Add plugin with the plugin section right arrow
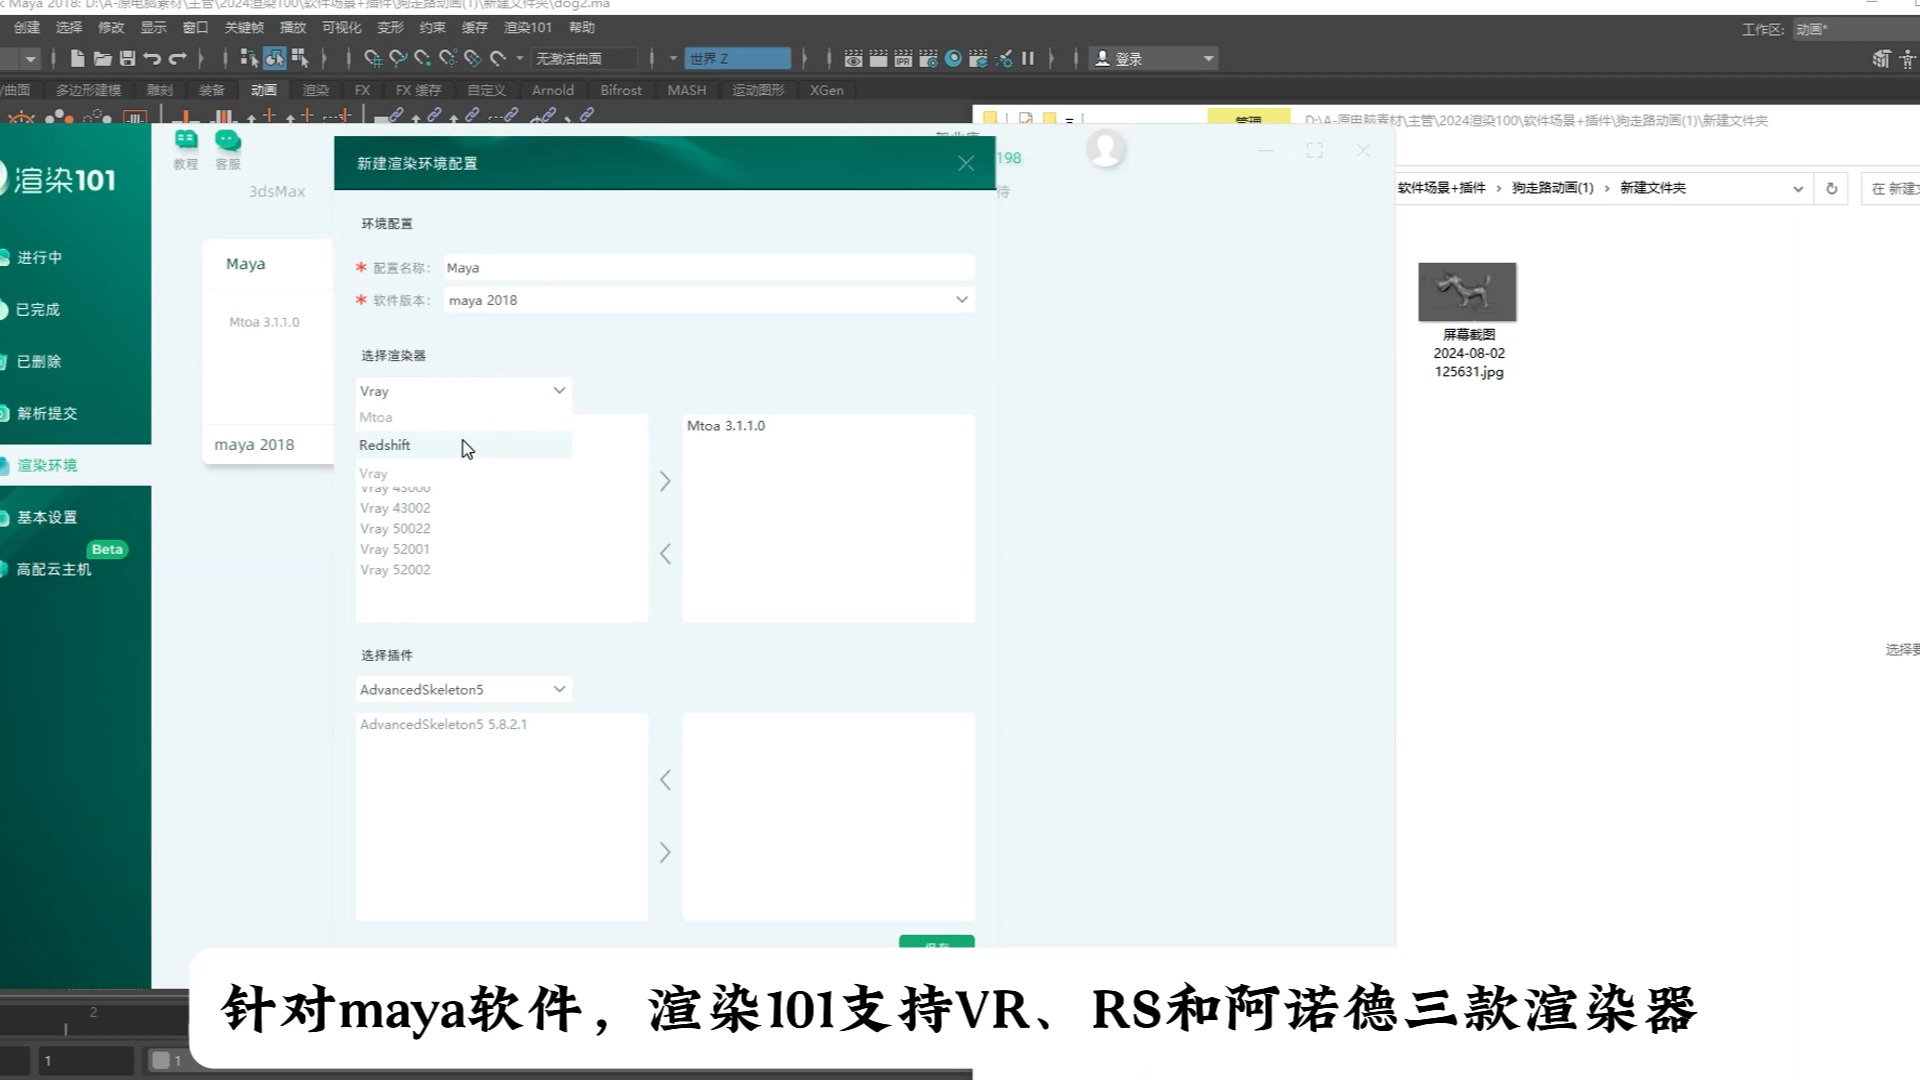The image size is (1920, 1080). point(665,853)
